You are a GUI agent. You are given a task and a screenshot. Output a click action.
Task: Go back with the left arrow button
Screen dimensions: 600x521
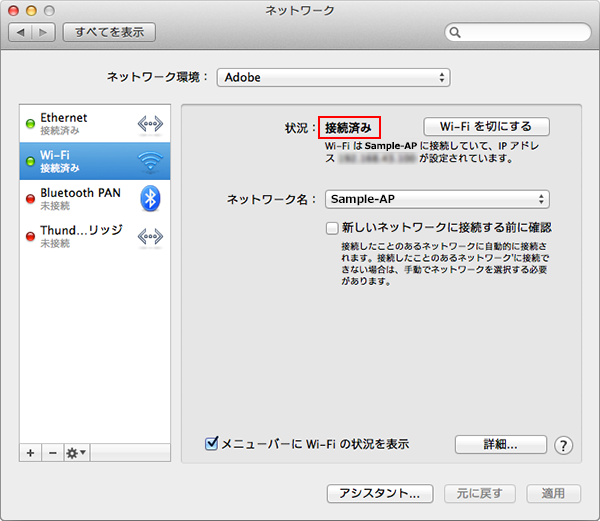(21, 32)
